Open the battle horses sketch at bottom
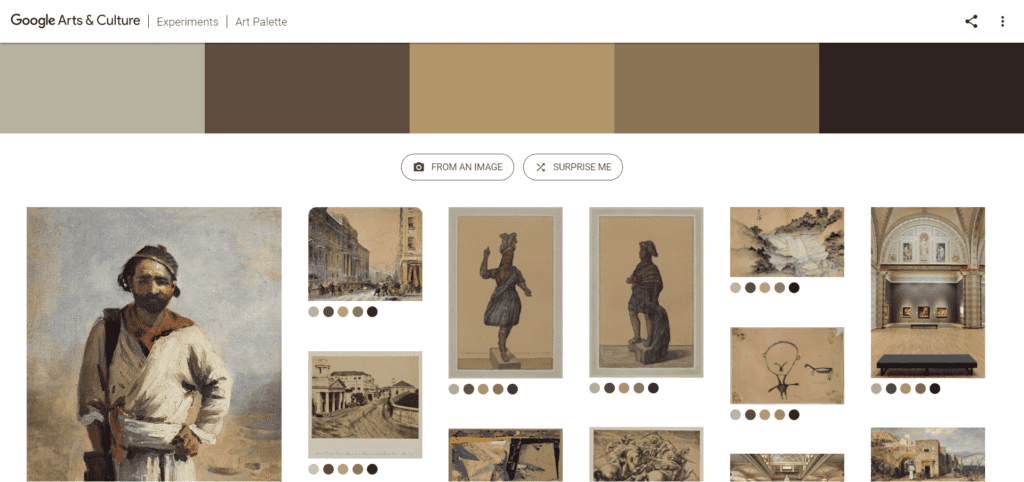Screen dimensions: 1024x482 coord(646,455)
